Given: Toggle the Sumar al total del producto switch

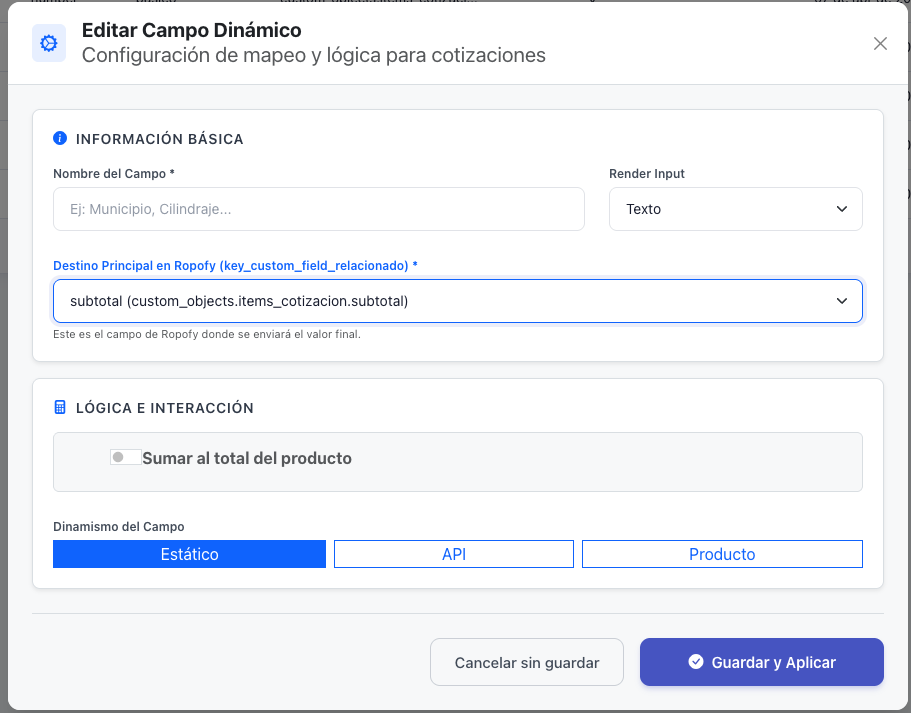Looking at the screenshot, I should 125,457.
